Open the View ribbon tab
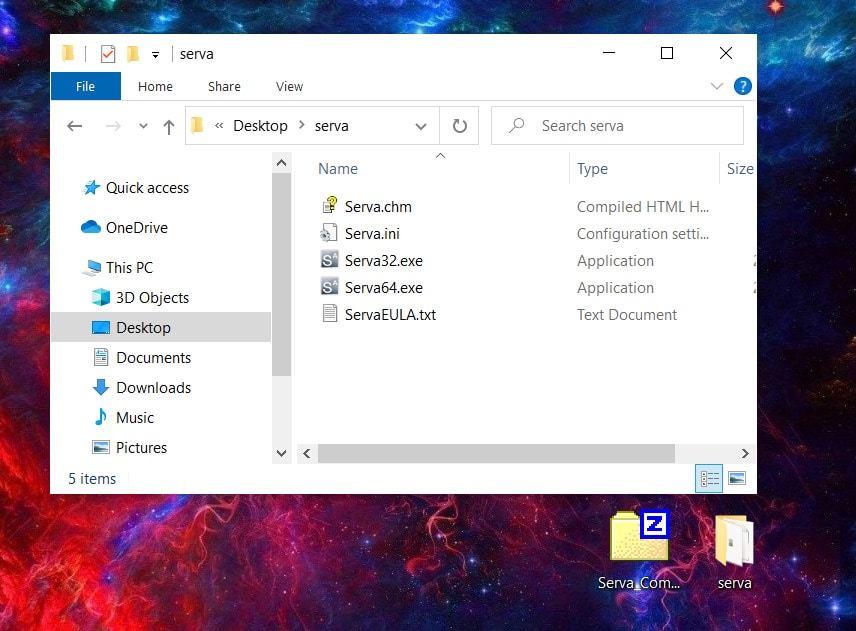The height and width of the screenshot is (631, 856). click(x=289, y=86)
